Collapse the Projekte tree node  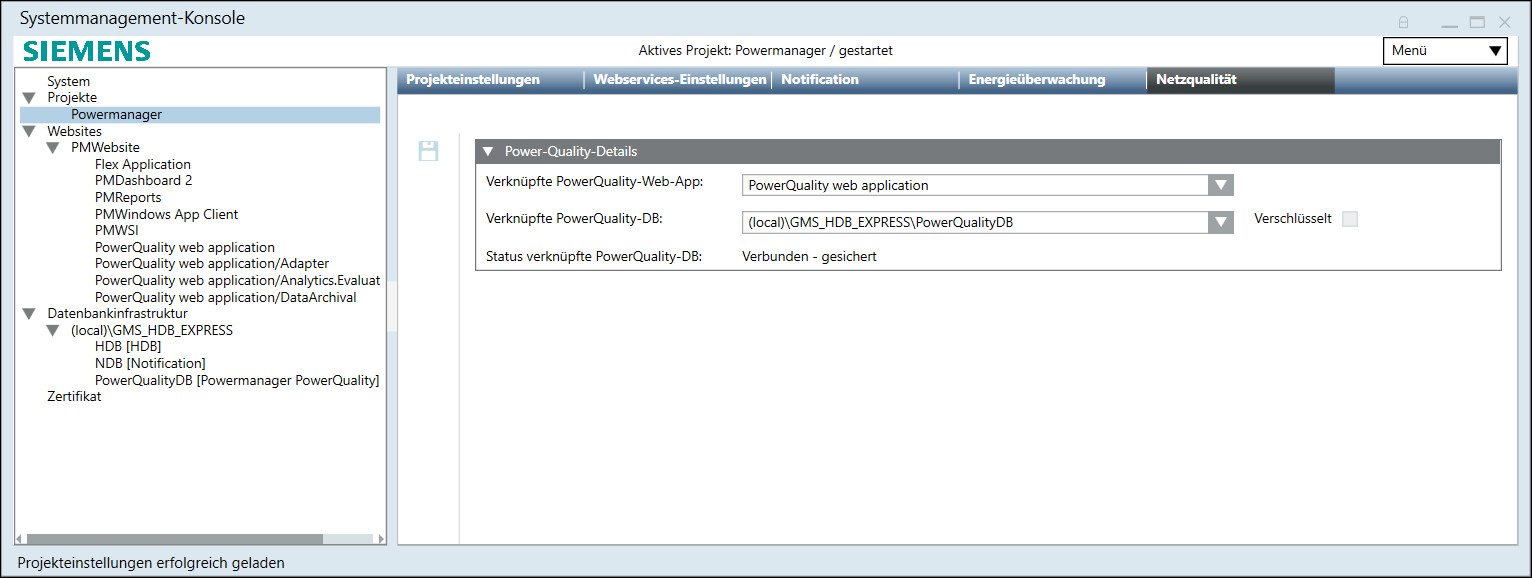[28, 98]
